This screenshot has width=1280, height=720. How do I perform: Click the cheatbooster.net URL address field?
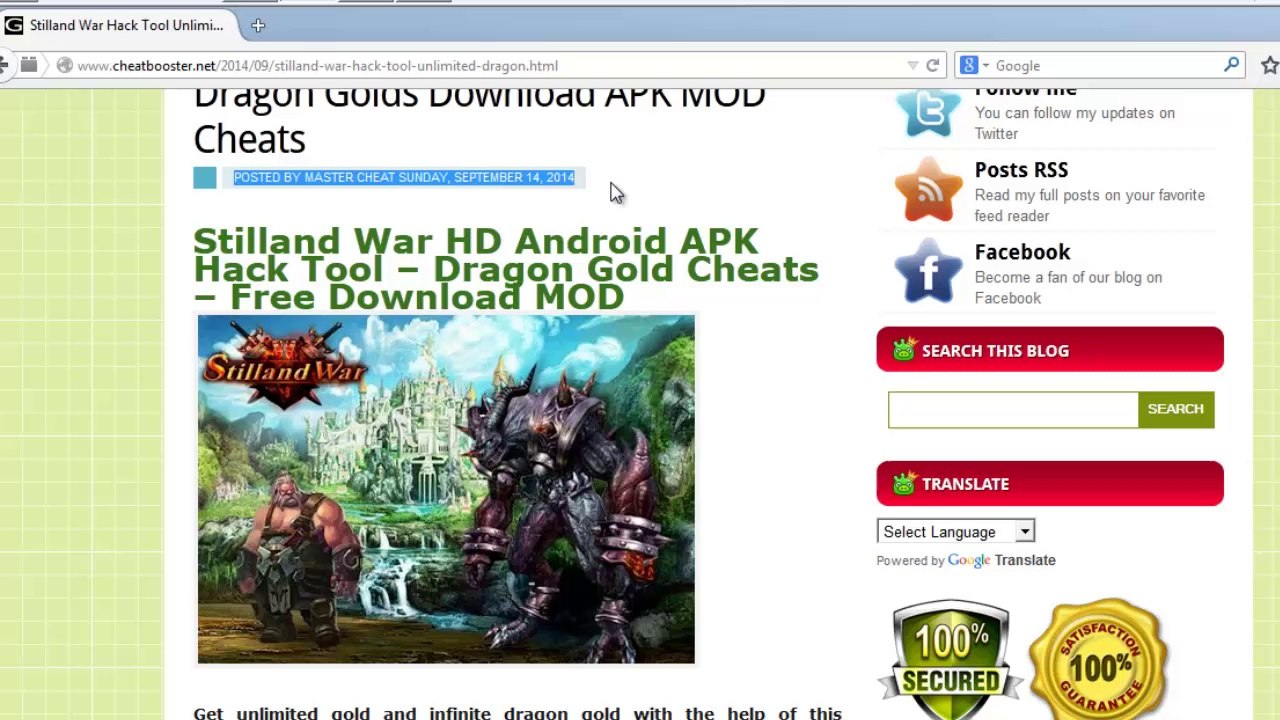coord(480,66)
